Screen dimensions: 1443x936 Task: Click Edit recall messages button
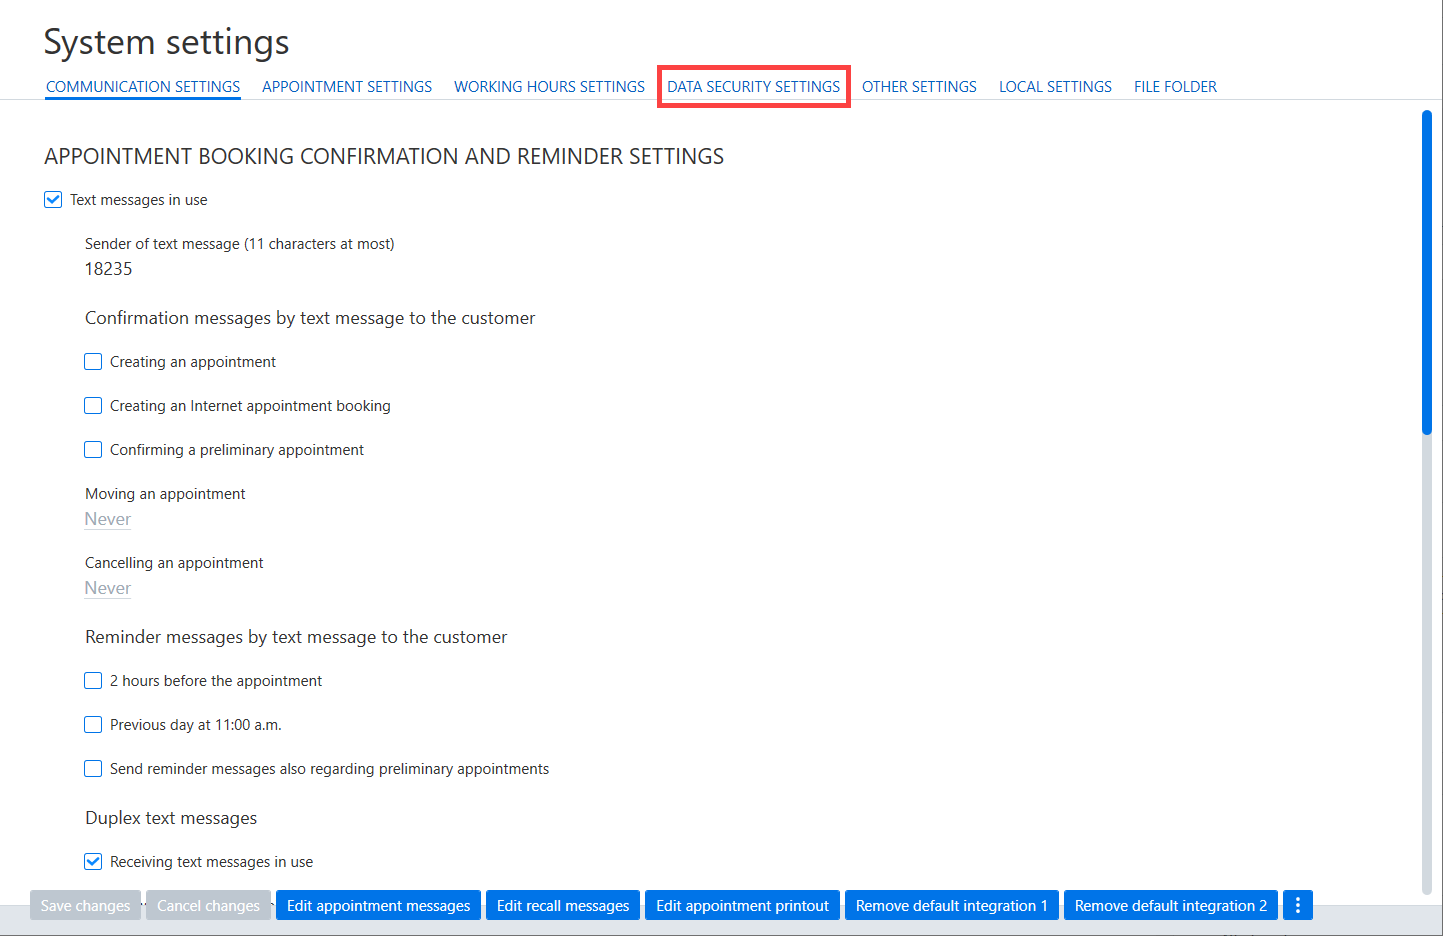coord(563,905)
